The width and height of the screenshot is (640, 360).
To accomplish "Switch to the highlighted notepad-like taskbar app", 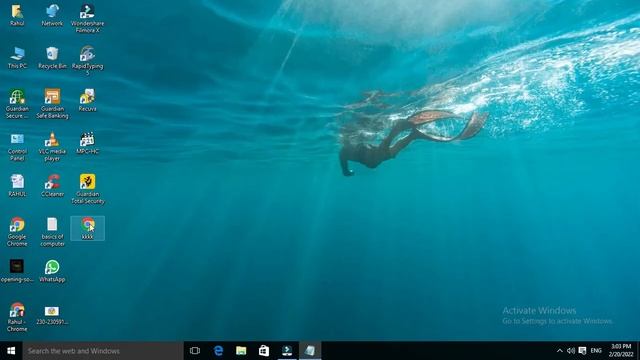I will tap(310, 351).
